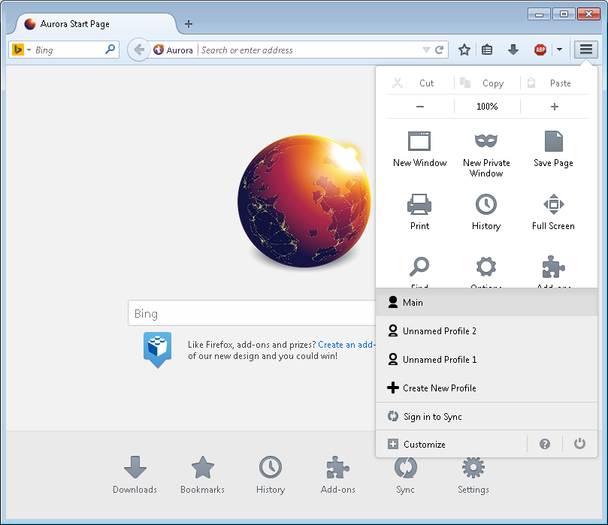Select the Aurora Start Page tab
Viewport: 608px width, 525px height.
pyautogui.click(x=95, y=24)
